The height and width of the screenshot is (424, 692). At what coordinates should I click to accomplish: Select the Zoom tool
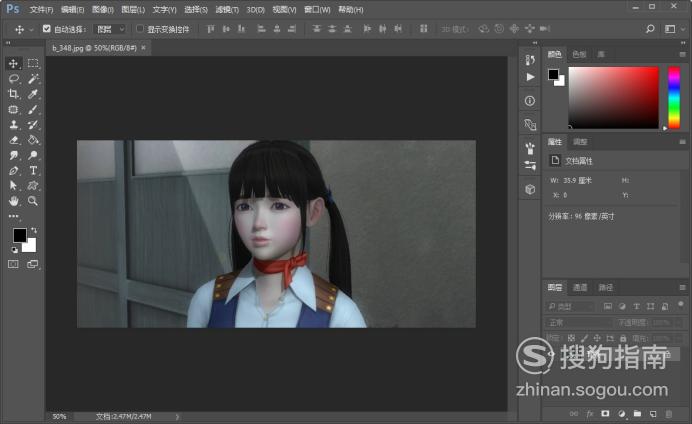tap(33, 201)
